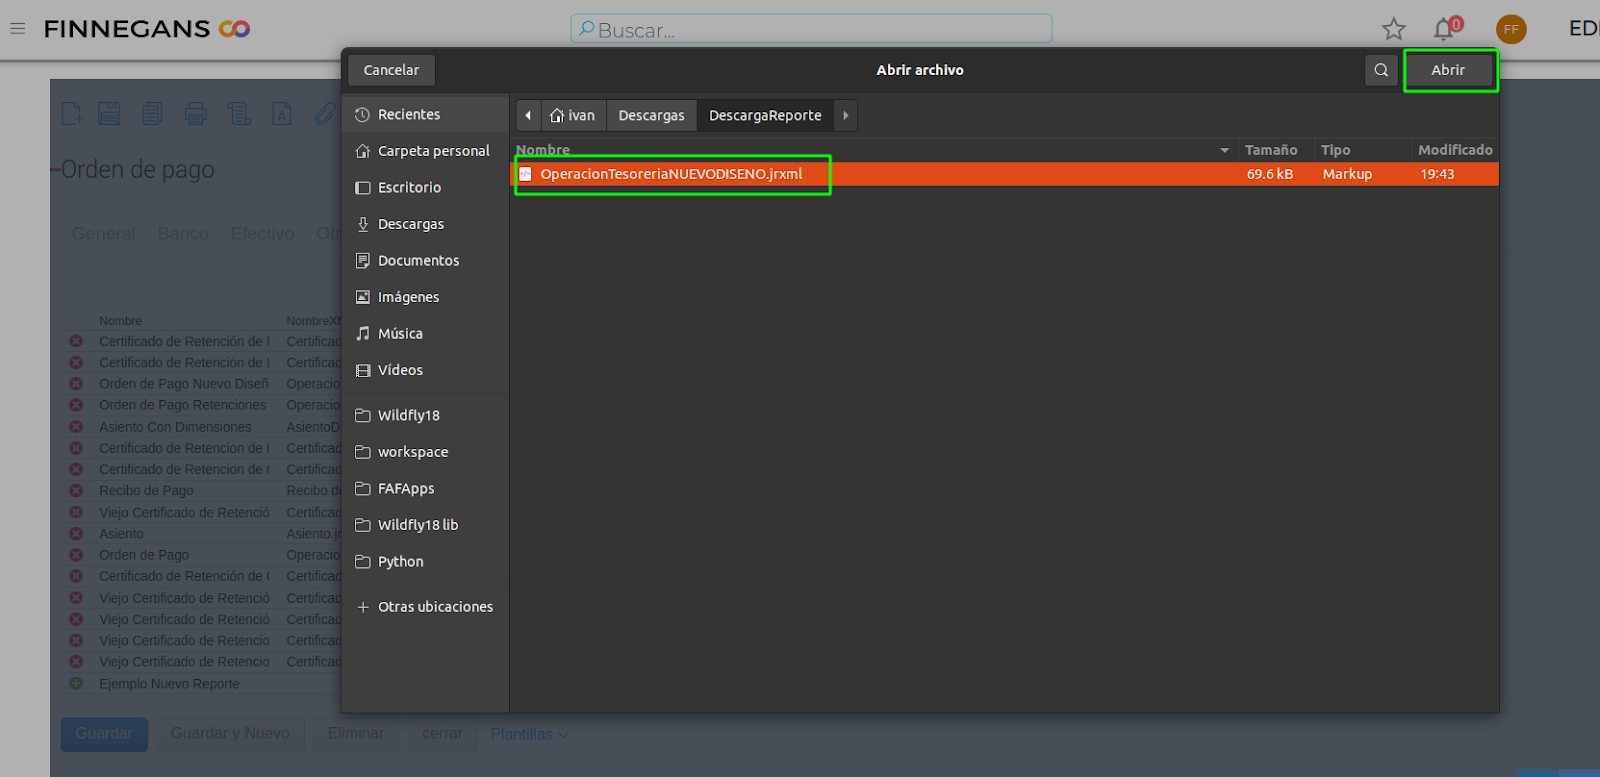This screenshot has width=1600, height=777.
Task: Open Recientes in the sidebar
Action: [x=408, y=114]
